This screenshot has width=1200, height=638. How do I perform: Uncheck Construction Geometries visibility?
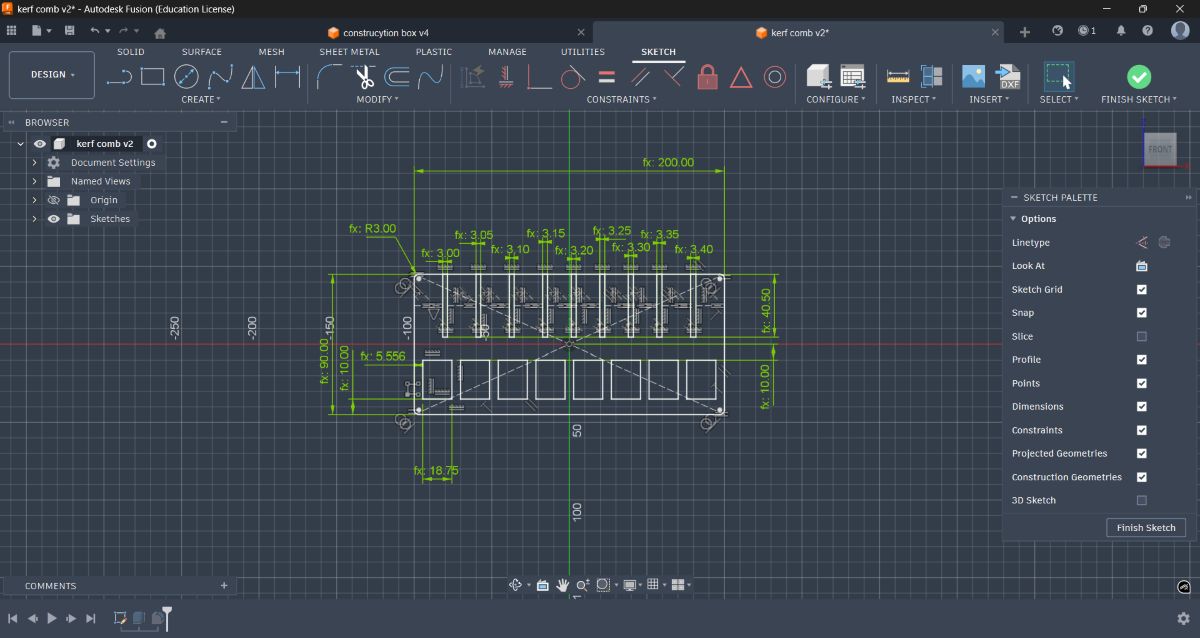click(1142, 477)
